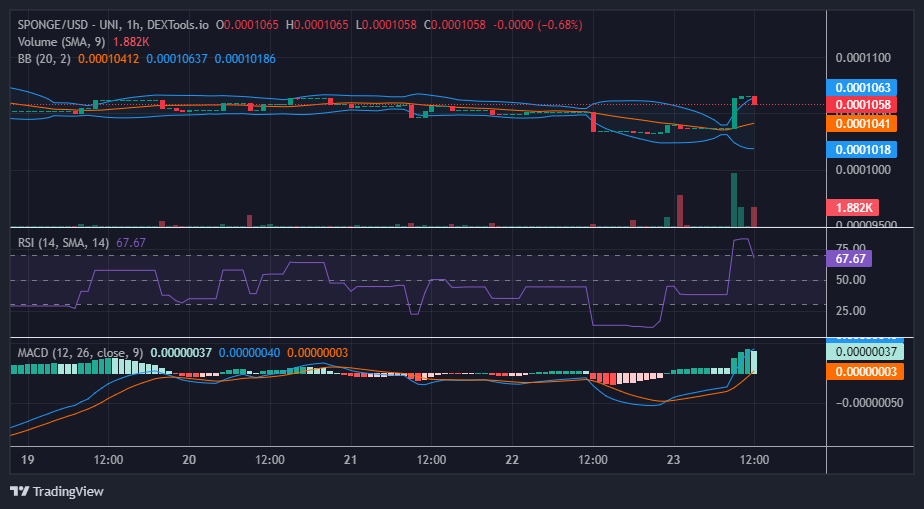Click date label 19 on time axis
The image size is (924, 509).
pos(27,460)
